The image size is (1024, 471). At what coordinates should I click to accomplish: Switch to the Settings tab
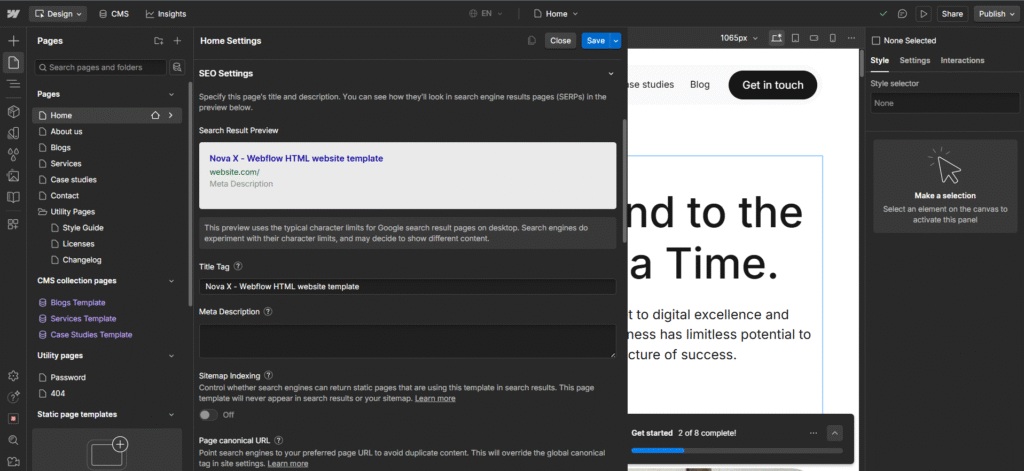pyautogui.click(x=915, y=60)
